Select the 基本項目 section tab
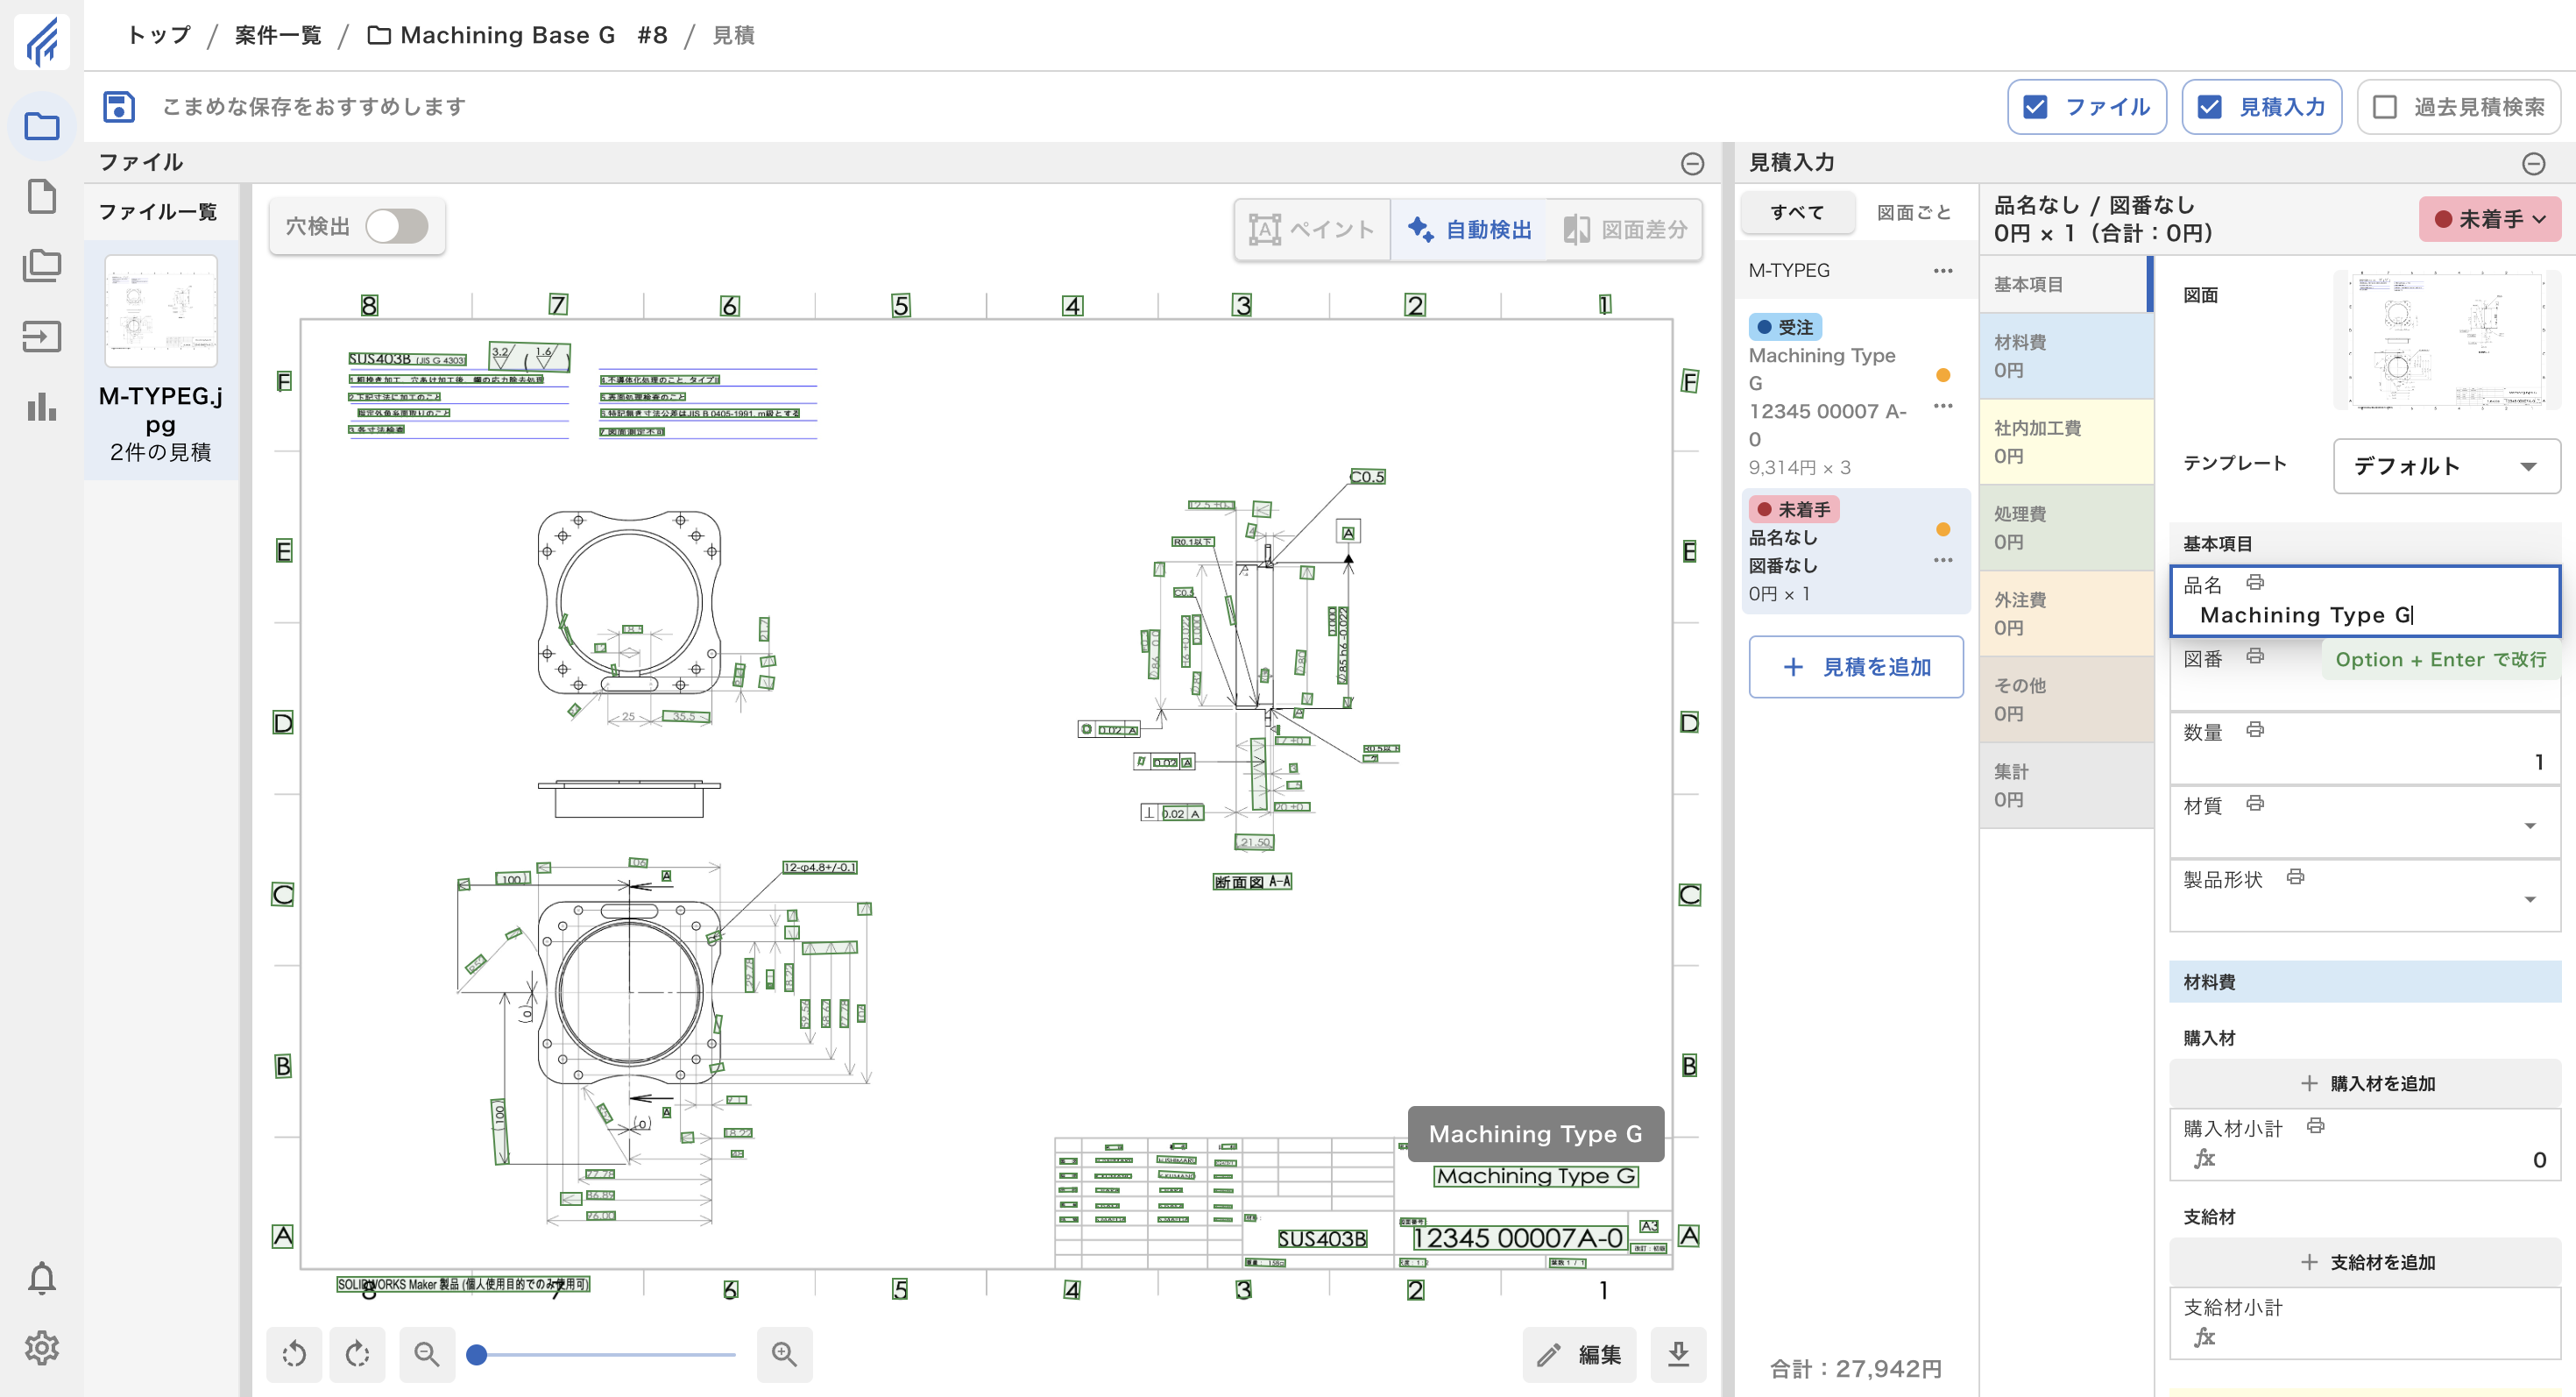The image size is (2576, 1397). 2066,284
